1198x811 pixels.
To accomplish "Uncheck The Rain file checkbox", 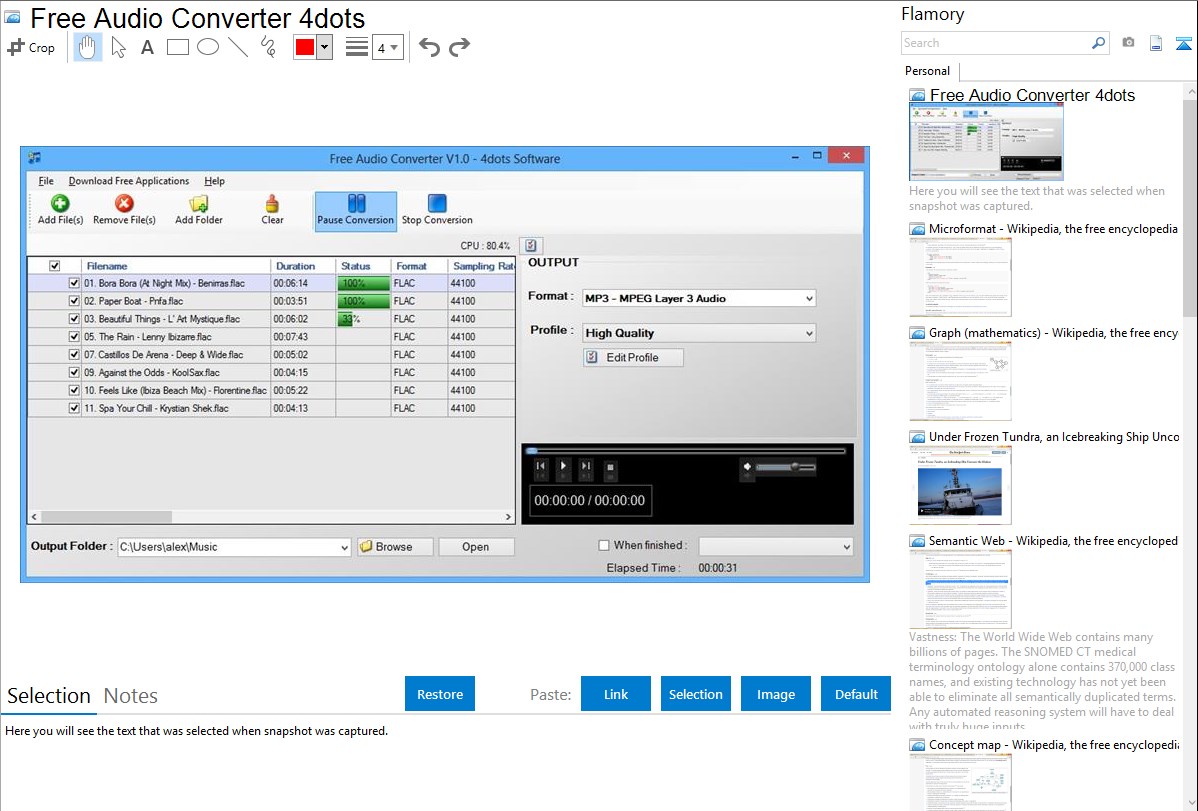I will pyautogui.click(x=74, y=336).
